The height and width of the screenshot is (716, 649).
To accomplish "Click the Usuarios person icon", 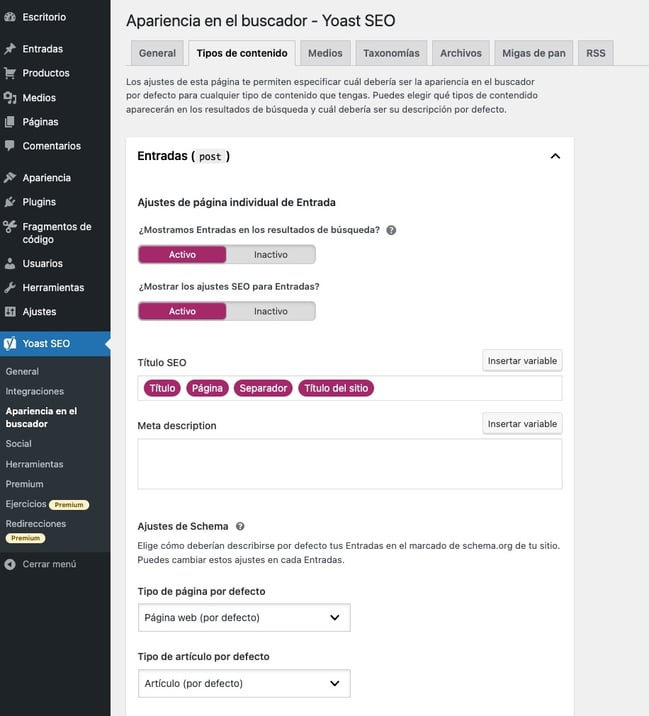I will pos(10,263).
